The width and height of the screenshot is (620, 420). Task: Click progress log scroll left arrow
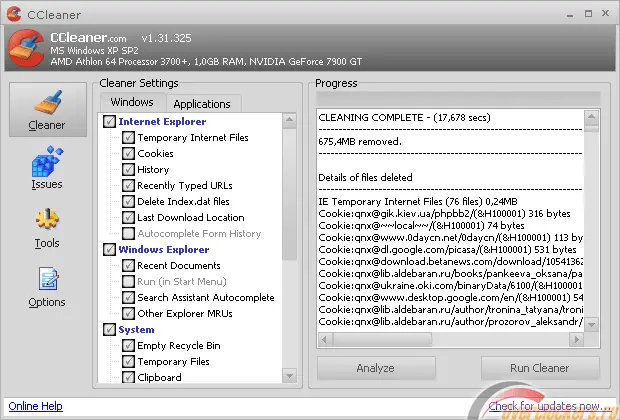tap(325, 340)
